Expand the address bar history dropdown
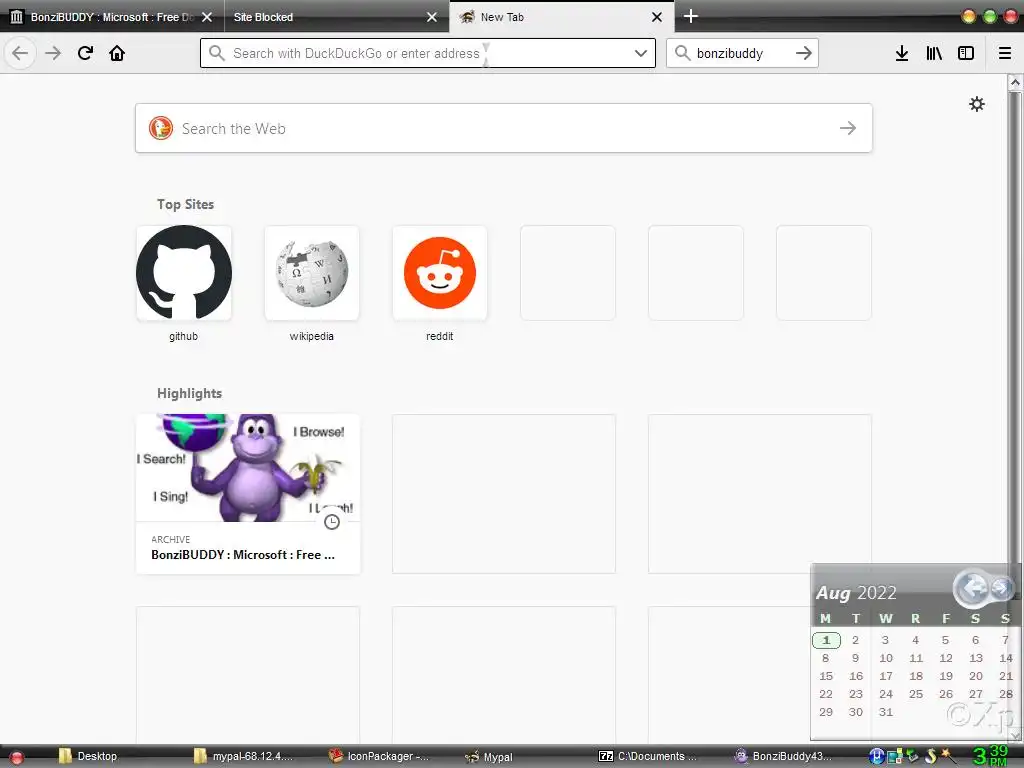The width and height of the screenshot is (1024, 768). click(641, 53)
